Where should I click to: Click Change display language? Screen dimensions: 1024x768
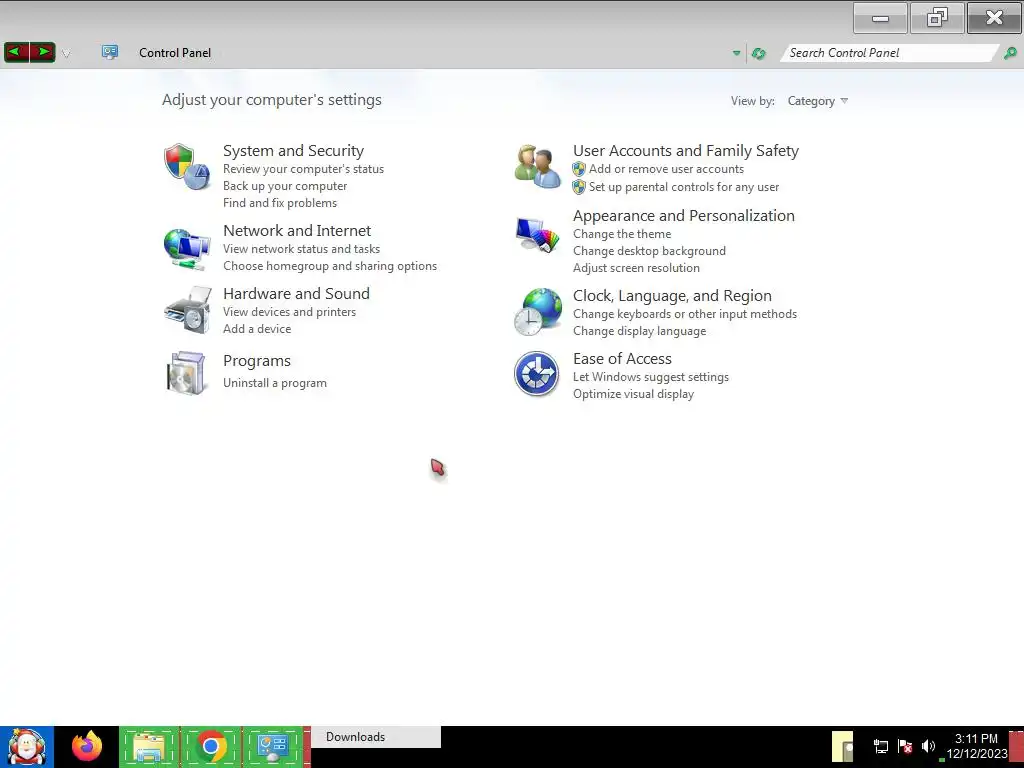tap(639, 331)
